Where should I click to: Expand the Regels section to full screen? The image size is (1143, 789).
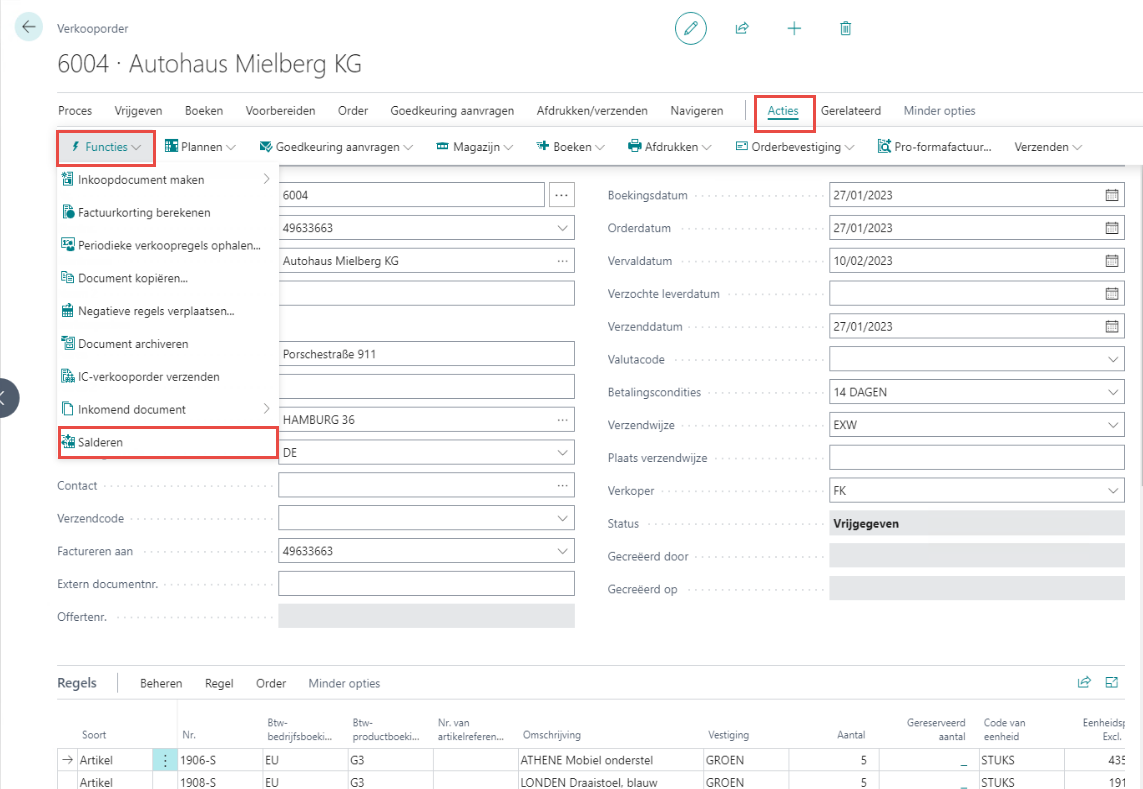coord(1111,683)
